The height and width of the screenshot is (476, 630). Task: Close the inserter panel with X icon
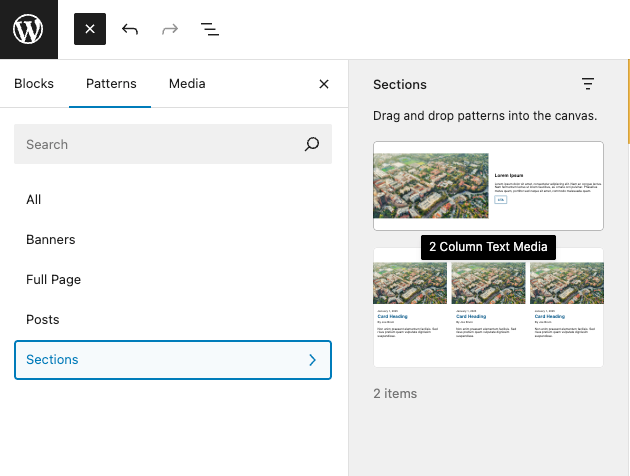click(324, 85)
